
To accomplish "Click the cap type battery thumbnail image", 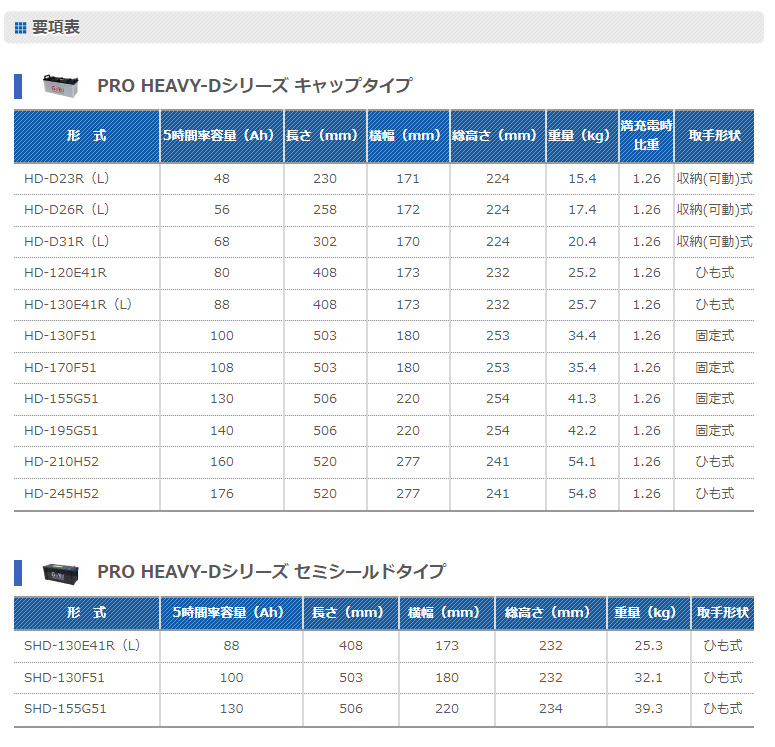I will (60, 86).
